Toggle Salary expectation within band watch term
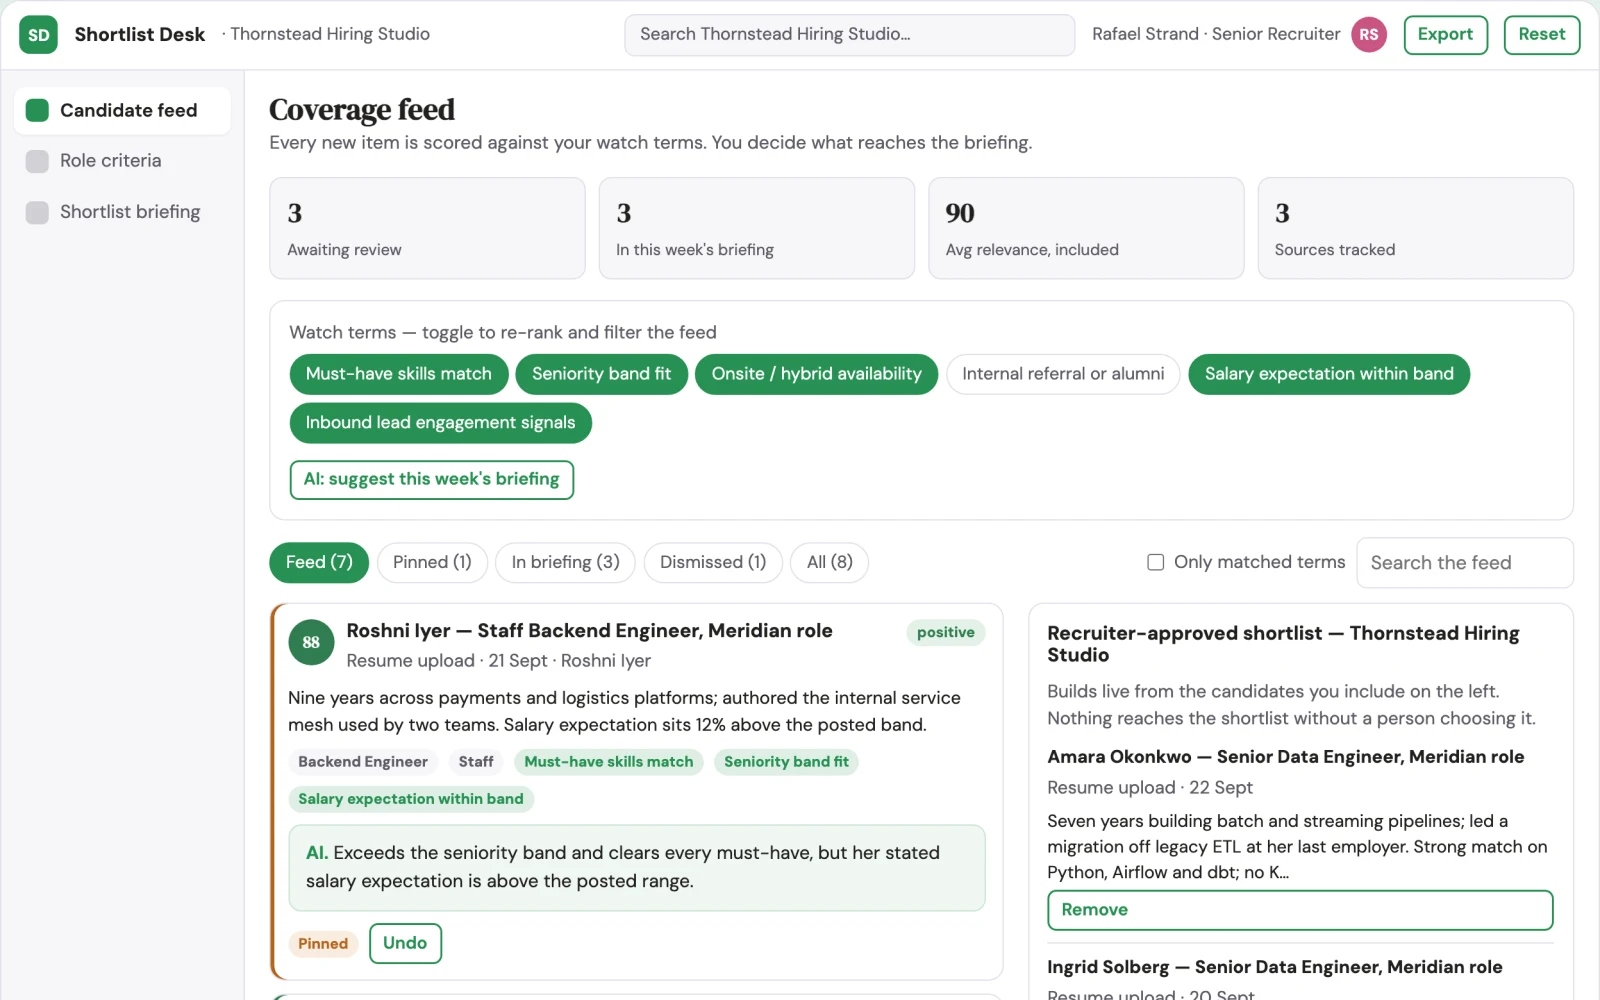Viewport: 1600px width, 1000px height. (1329, 374)
